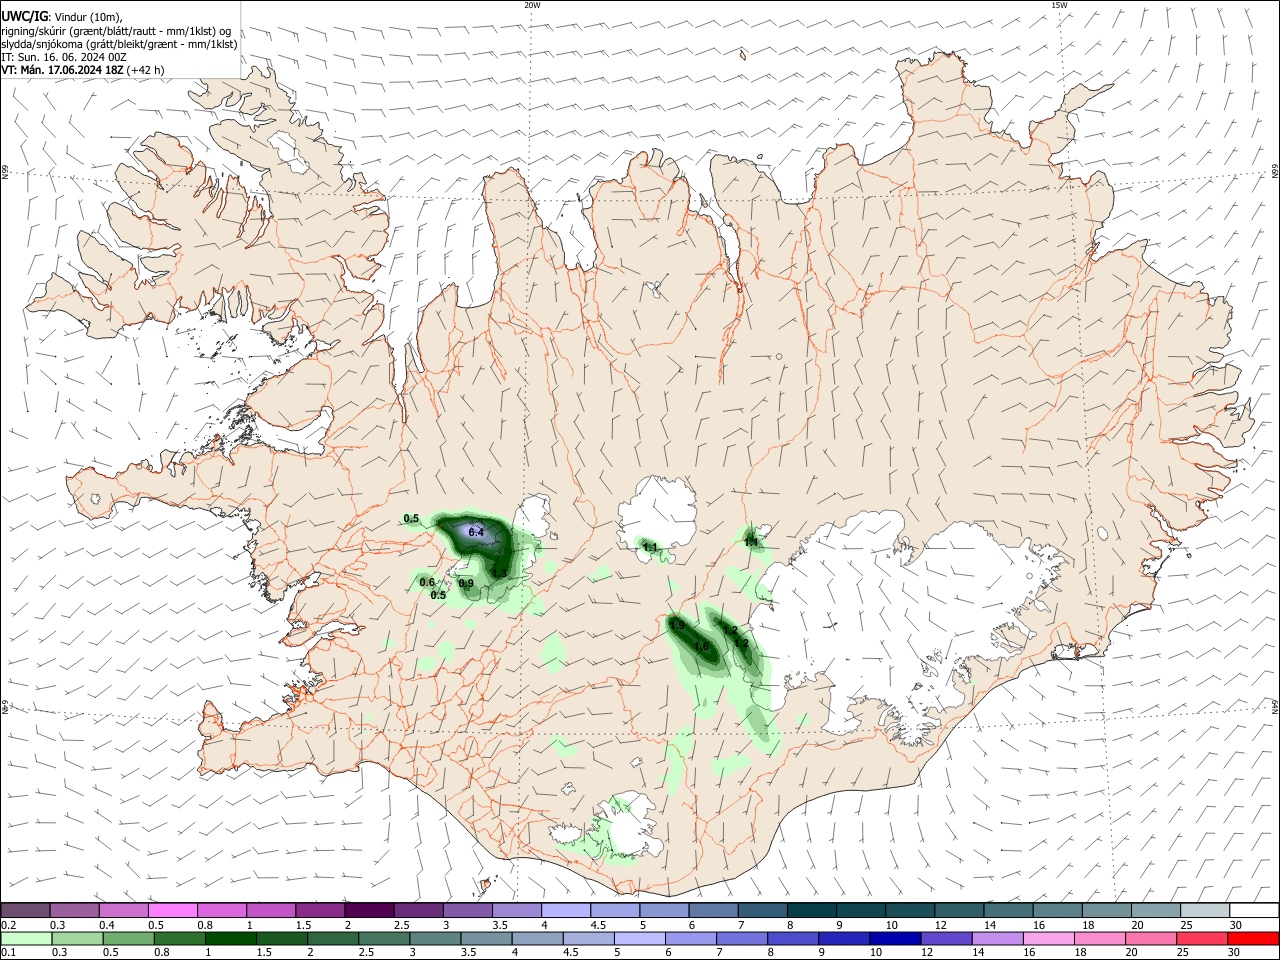
Task: Click the 1.1 label on the central glacier's edge
Action: click(650, 547)
